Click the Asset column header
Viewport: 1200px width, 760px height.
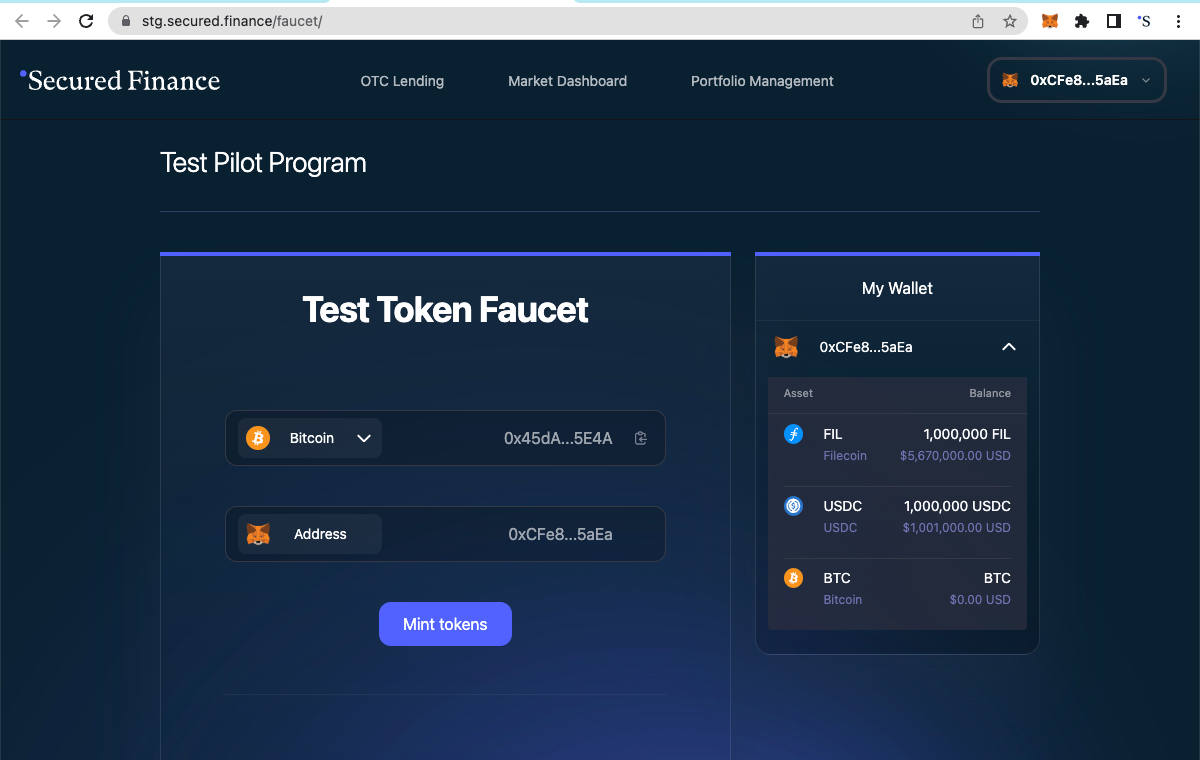(x=798, y=393)
